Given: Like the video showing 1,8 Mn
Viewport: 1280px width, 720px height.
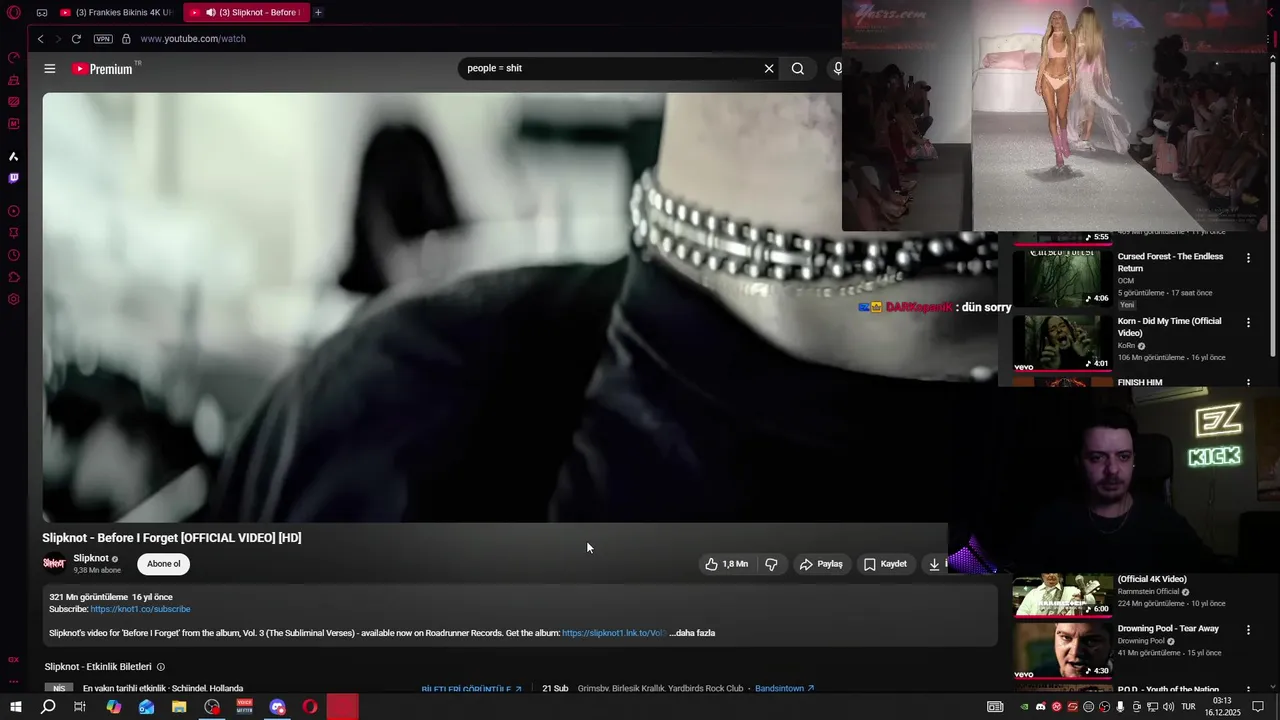Looking at the screenshot, I should [727, 564].
